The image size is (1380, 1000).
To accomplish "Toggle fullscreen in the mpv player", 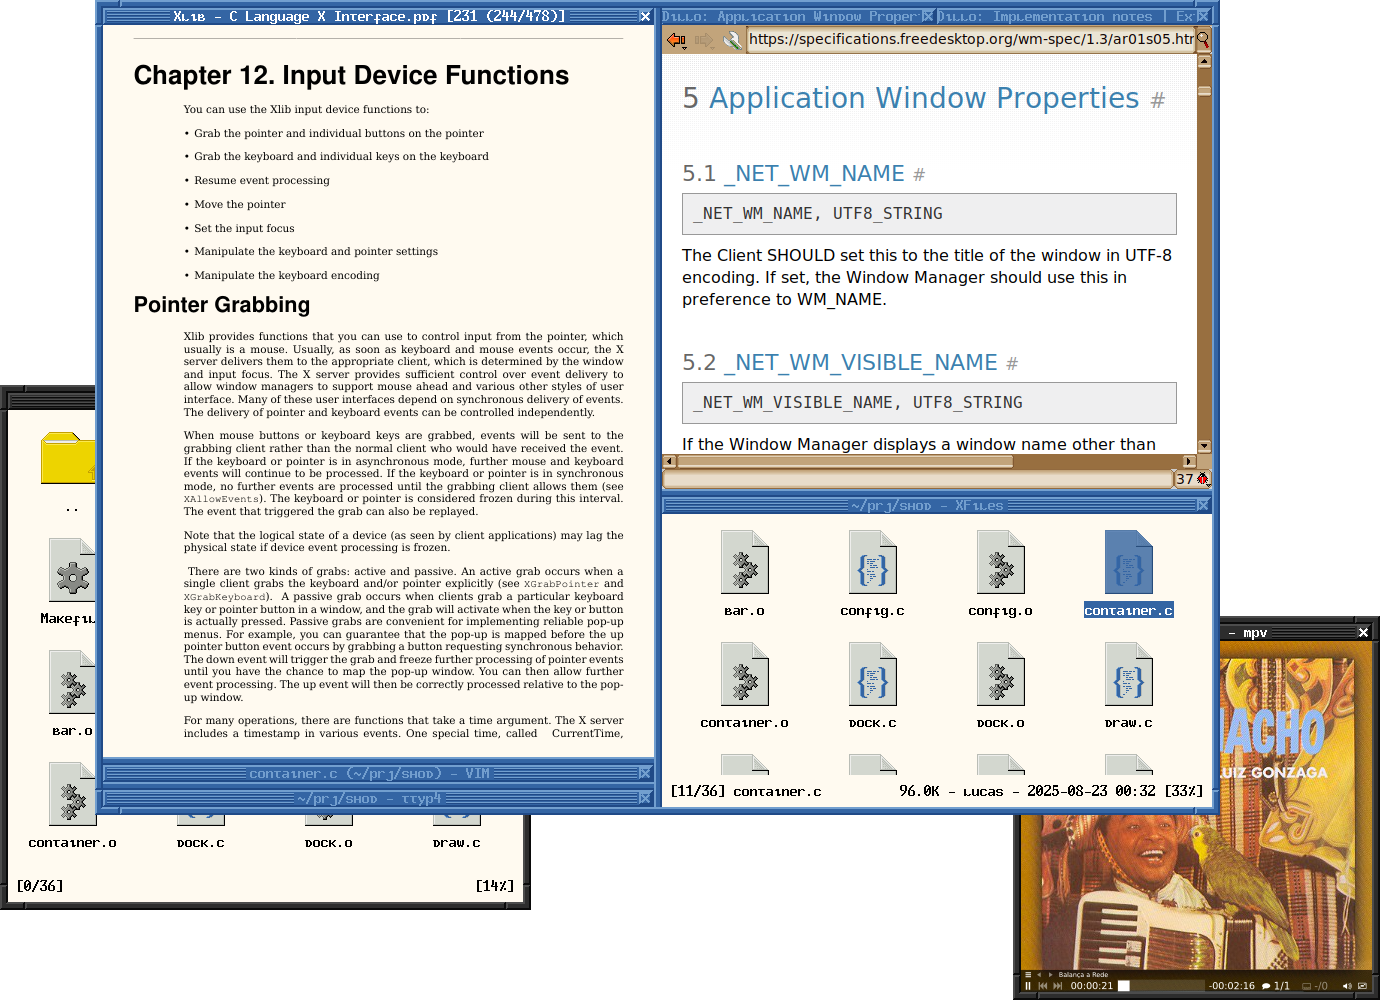I will coord(1362,986).
